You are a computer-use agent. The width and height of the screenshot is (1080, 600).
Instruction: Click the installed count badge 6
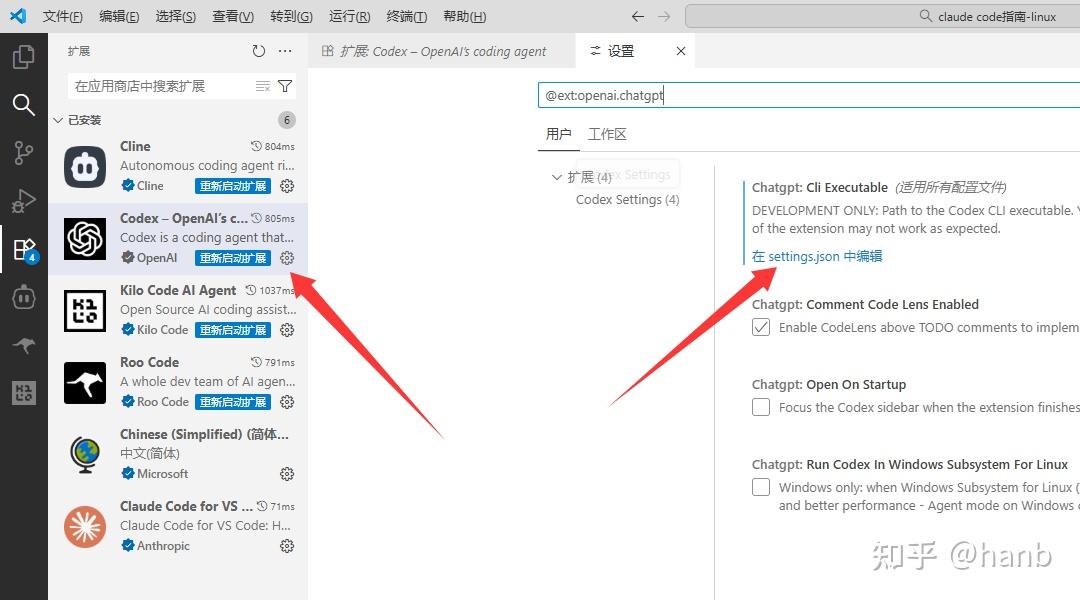click(287, 120)
